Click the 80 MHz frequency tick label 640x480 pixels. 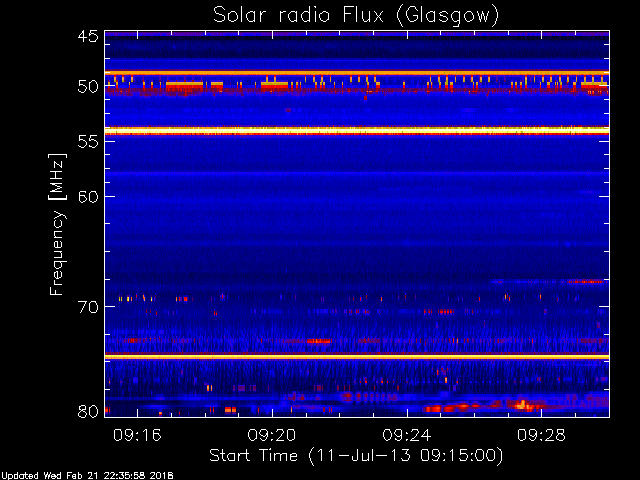point(88,411)
